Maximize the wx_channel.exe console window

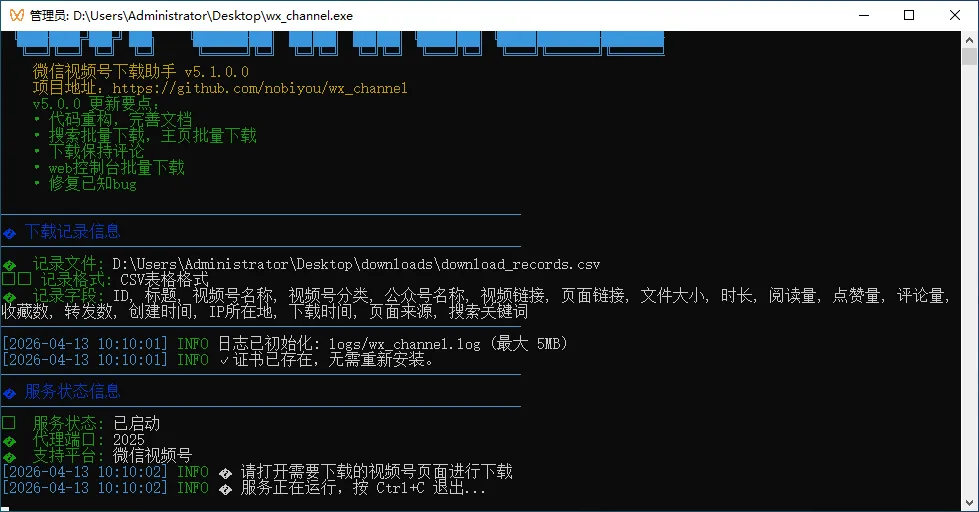[909, 15]
